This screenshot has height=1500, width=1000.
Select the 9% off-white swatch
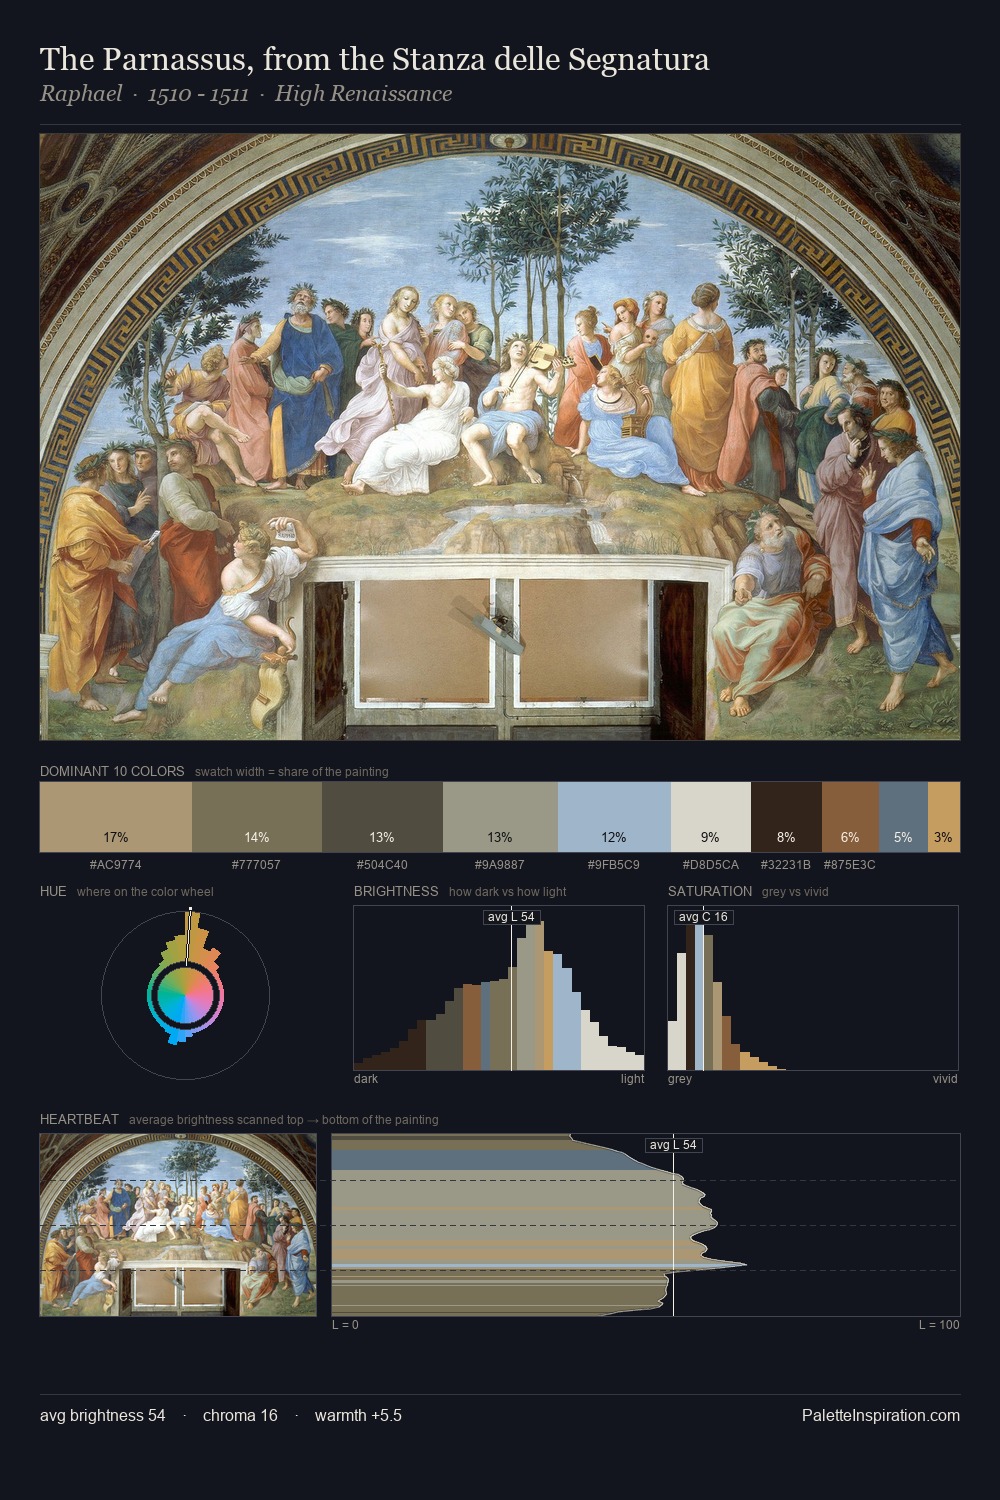pyautogui.click(x=710, y=817)
